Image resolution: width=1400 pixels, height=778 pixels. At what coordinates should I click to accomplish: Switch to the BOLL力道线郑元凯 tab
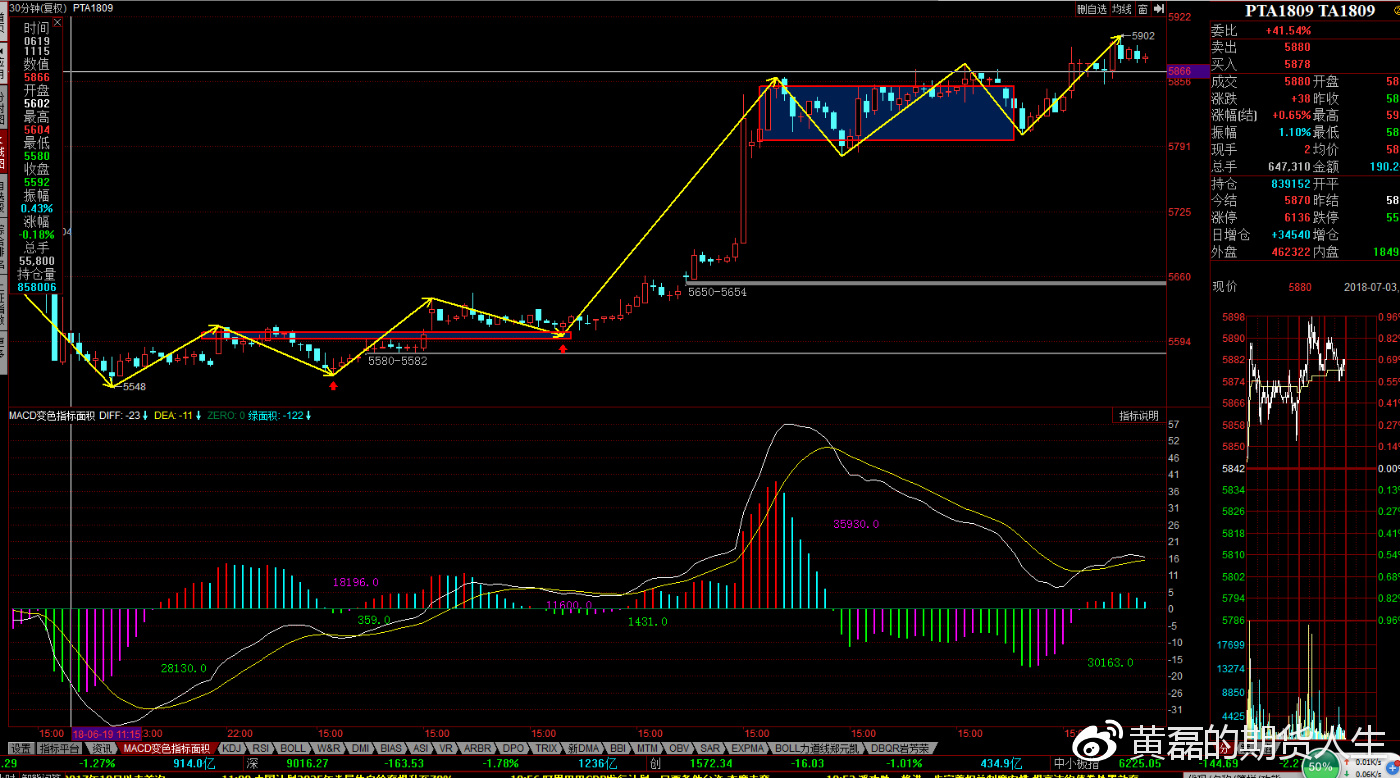(818, 748)
